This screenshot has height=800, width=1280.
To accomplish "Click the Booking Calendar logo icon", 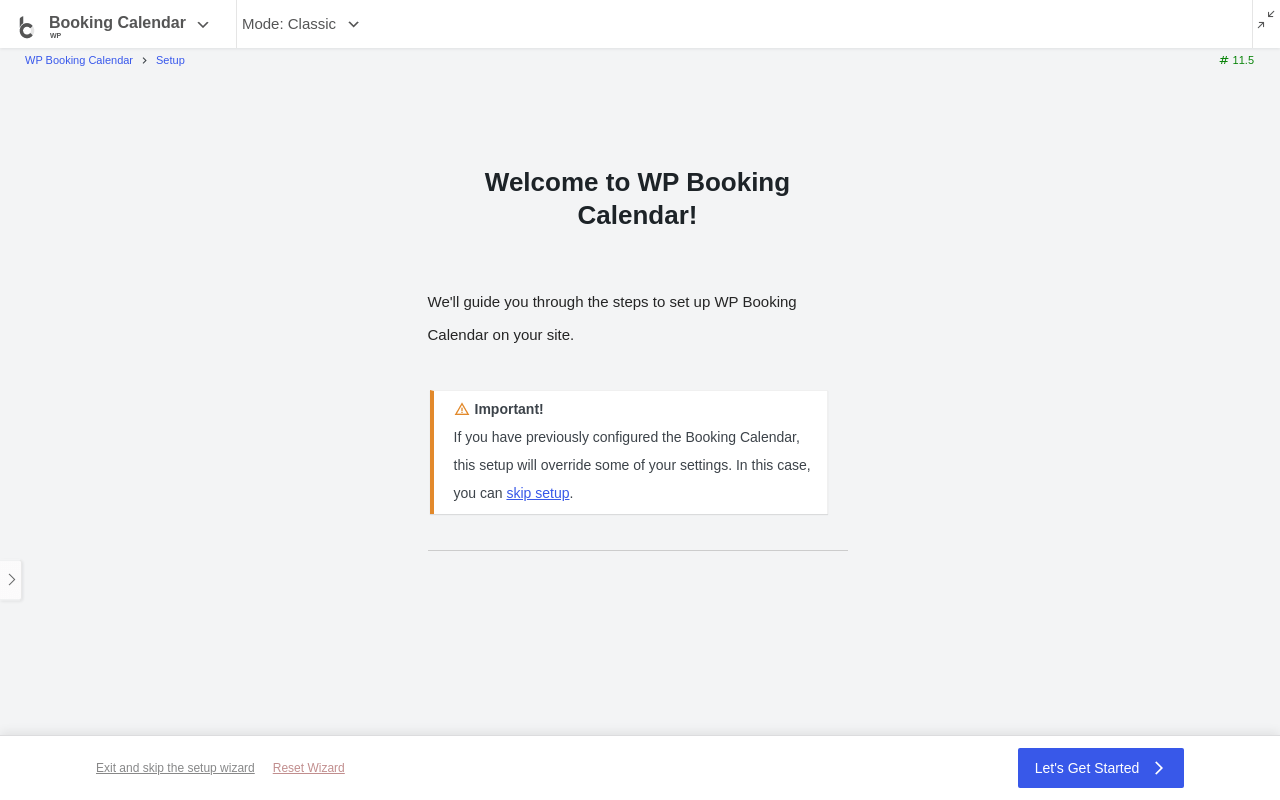I will [27, 27].
